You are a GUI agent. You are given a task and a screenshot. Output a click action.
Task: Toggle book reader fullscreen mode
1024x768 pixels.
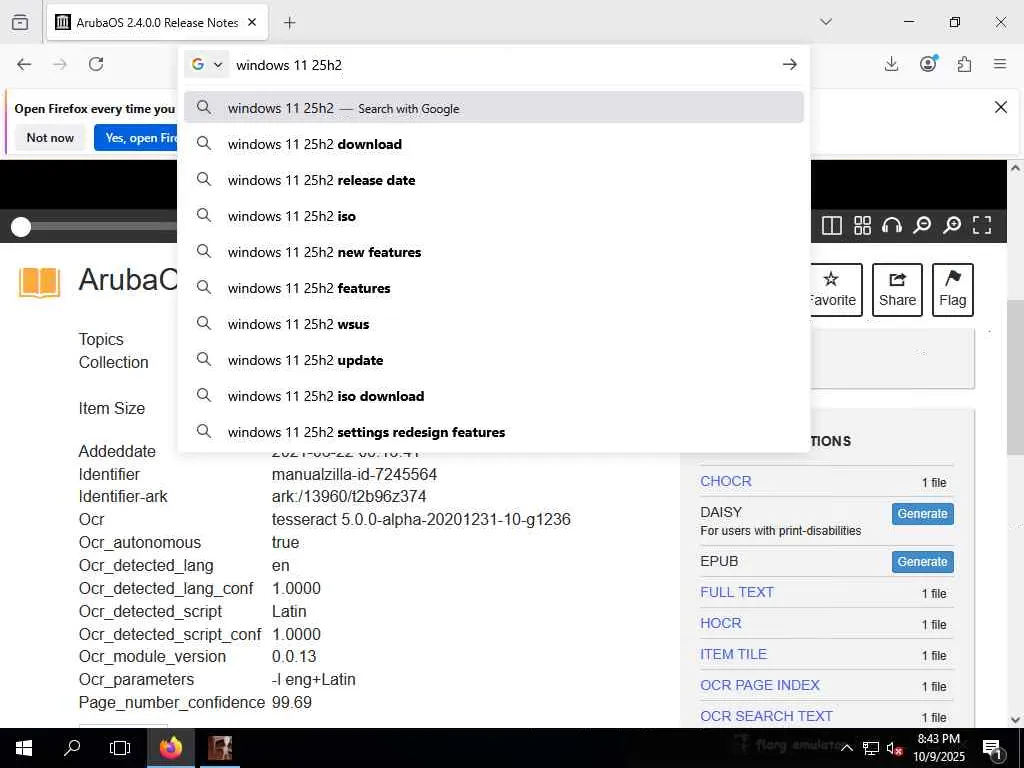982,225
